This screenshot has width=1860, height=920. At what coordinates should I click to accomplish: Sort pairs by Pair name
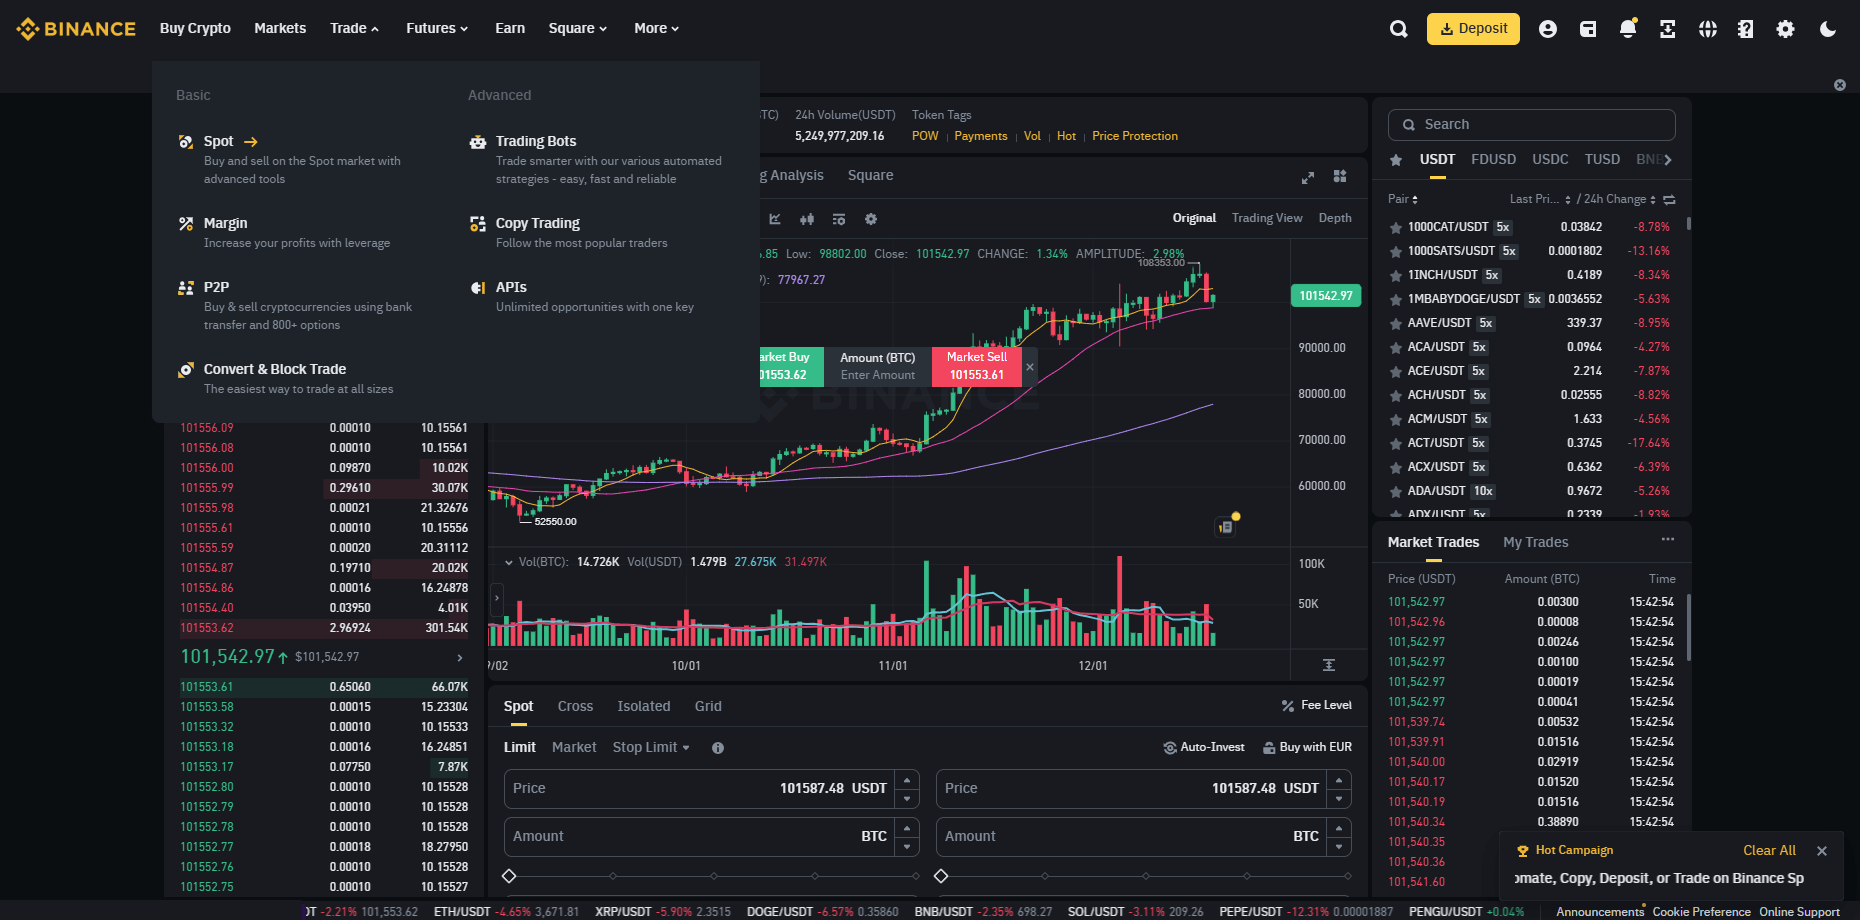(x=1403, y=199)
